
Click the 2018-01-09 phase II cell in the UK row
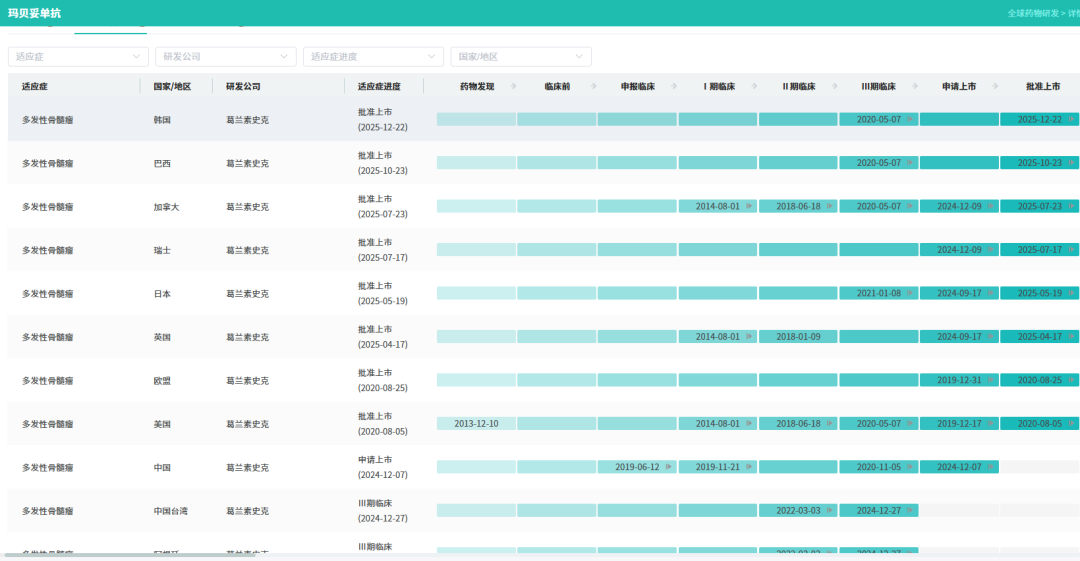798,337
